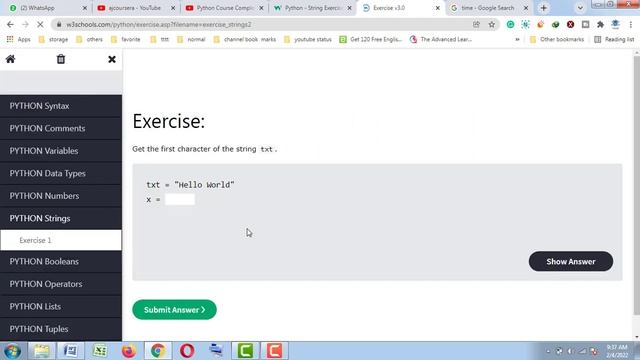Bookmark this page with the star
The image size is (640, 360).
point(491,24)
